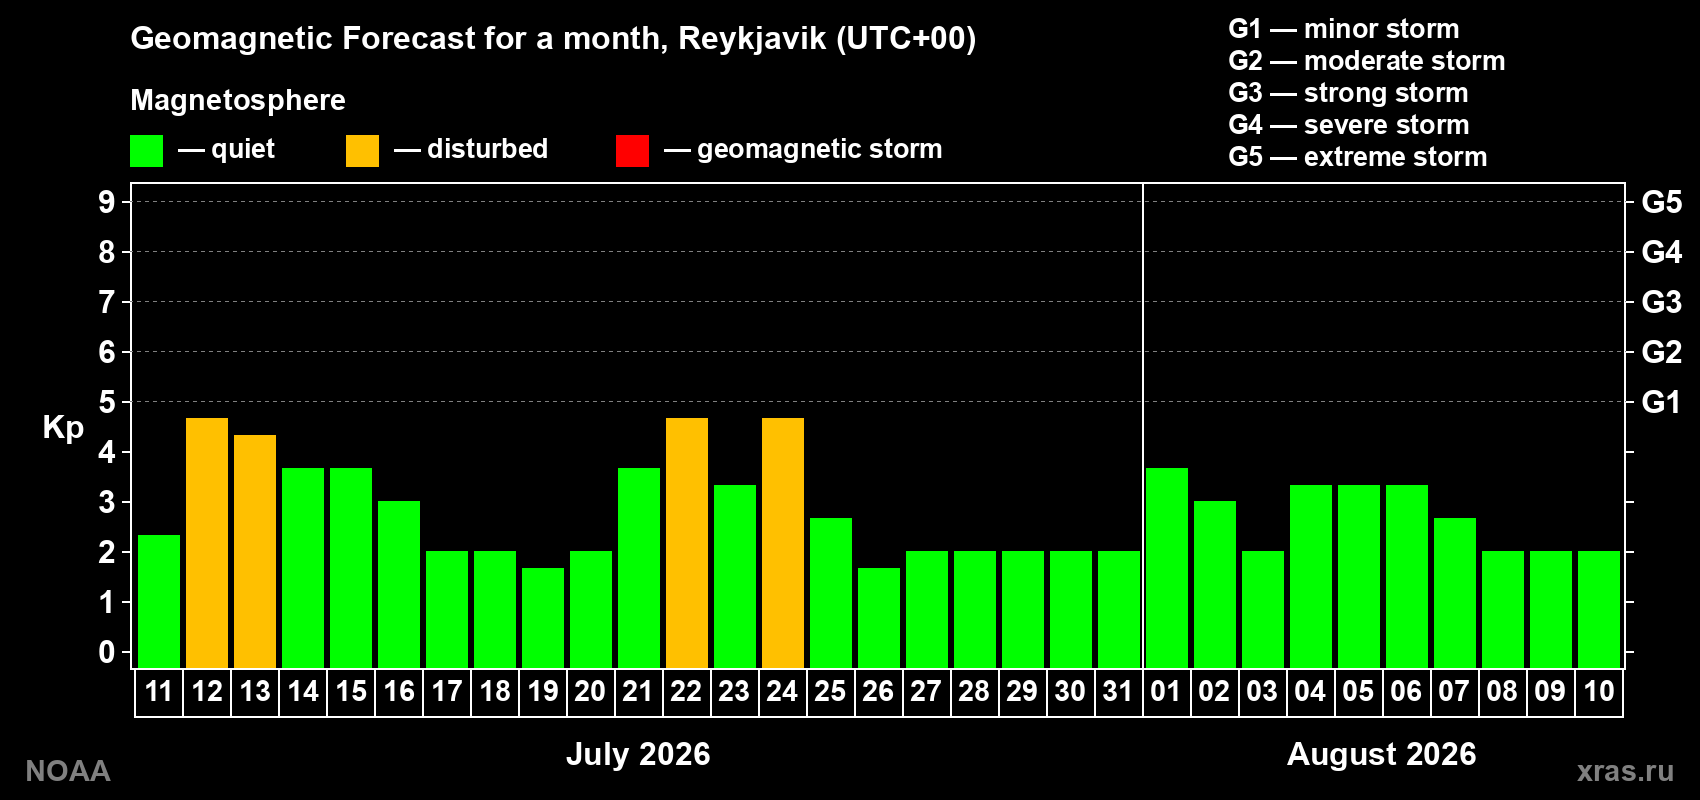Viewport: 1700px width, 800px height.
Task: Click the Kp value 0 tick label
Action: tap(107, 652)
